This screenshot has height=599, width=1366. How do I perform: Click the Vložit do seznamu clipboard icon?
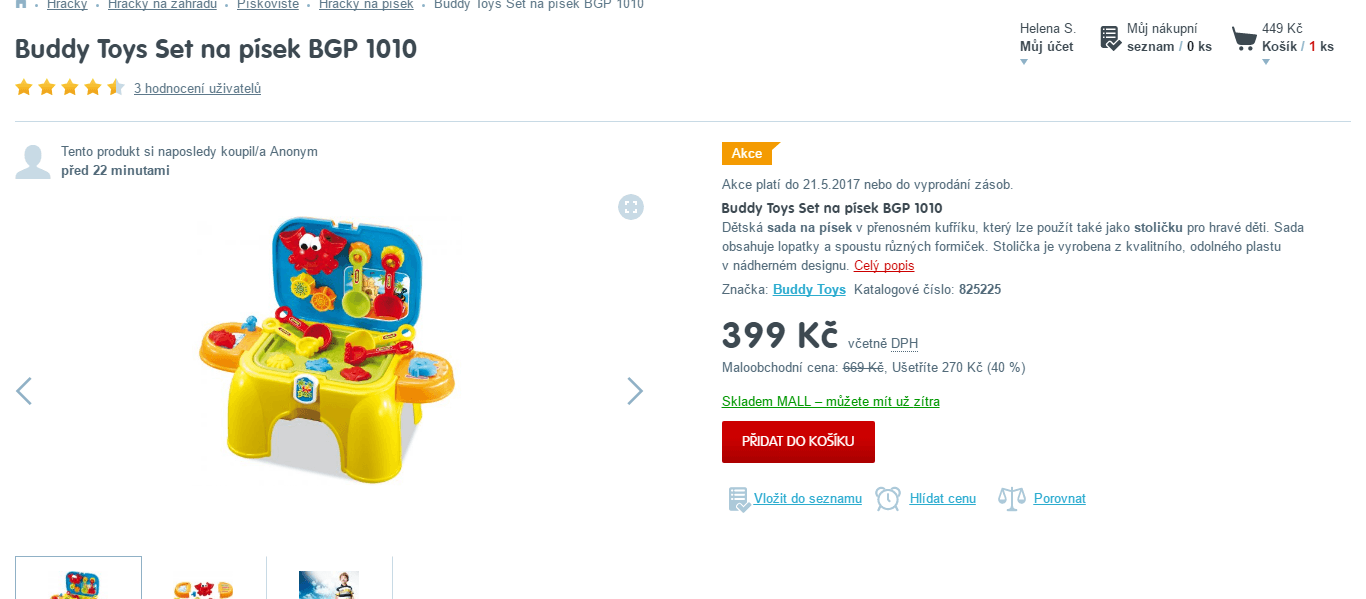[739, 498]
